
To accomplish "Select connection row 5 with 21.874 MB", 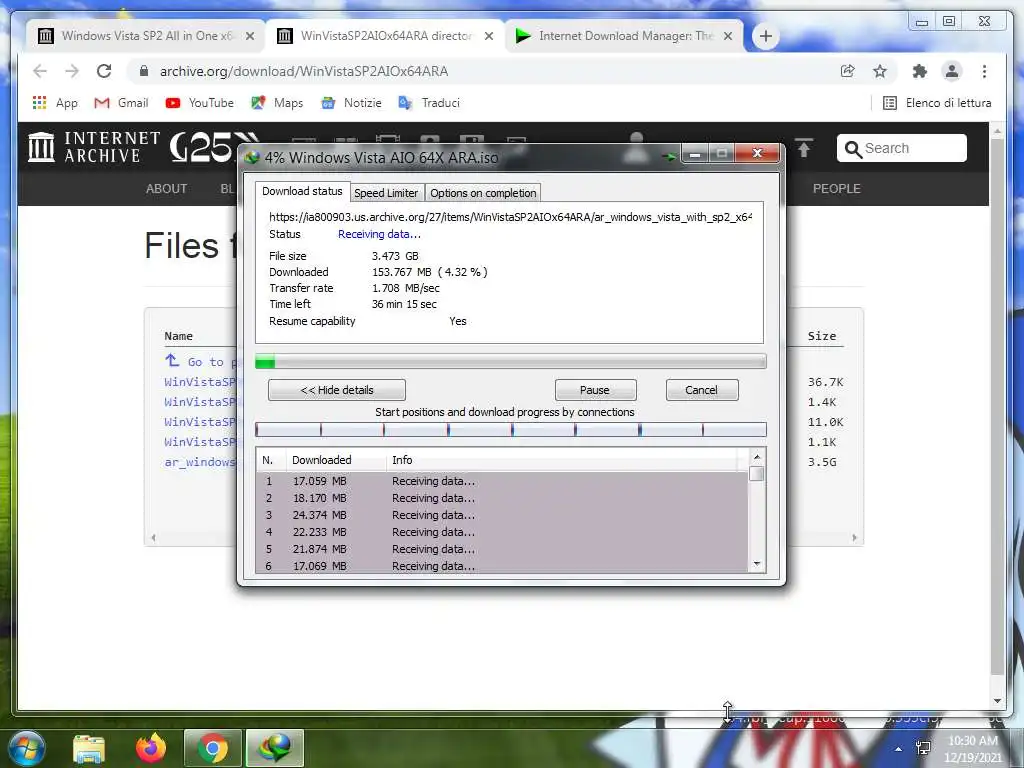I will coord(502,549).
